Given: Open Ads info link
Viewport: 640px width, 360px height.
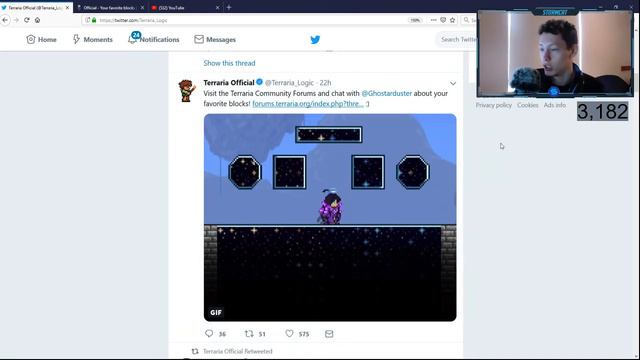Looking at the screenshot, I should [x=555, y=105].
